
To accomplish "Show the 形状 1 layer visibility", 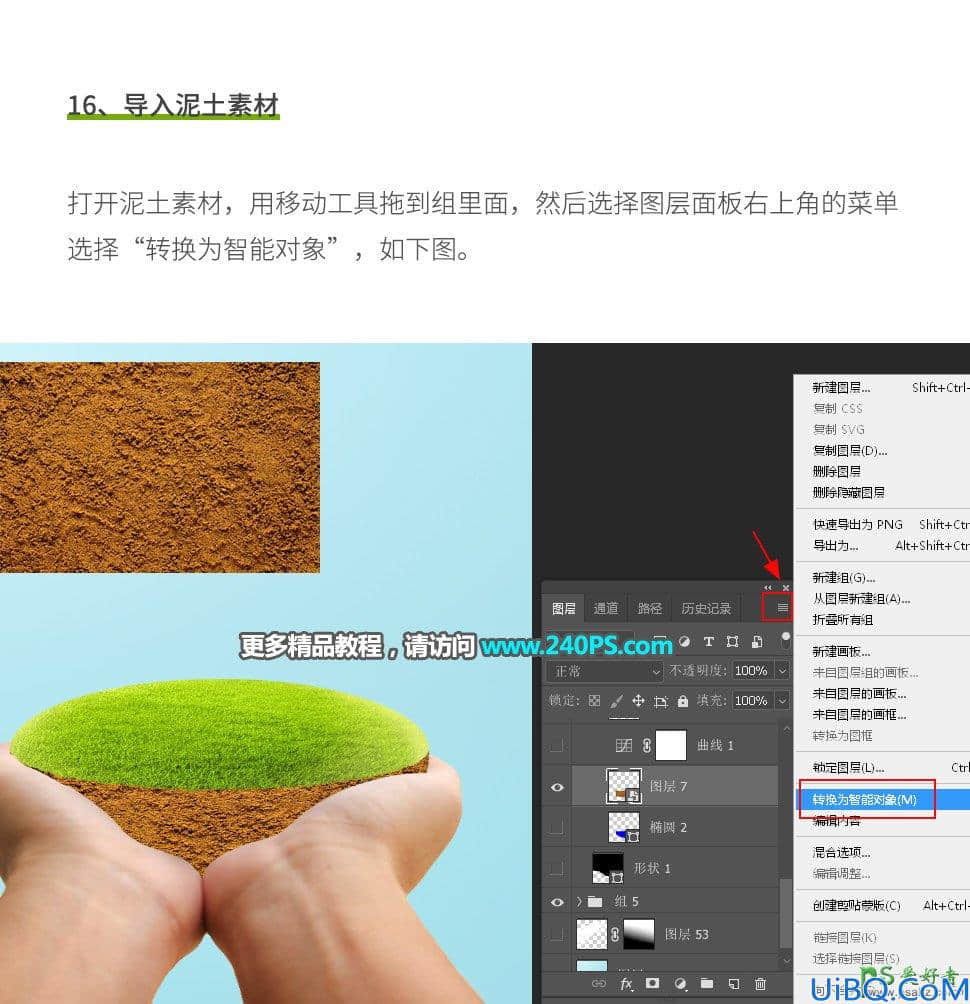I will click(x=557, y=868).
